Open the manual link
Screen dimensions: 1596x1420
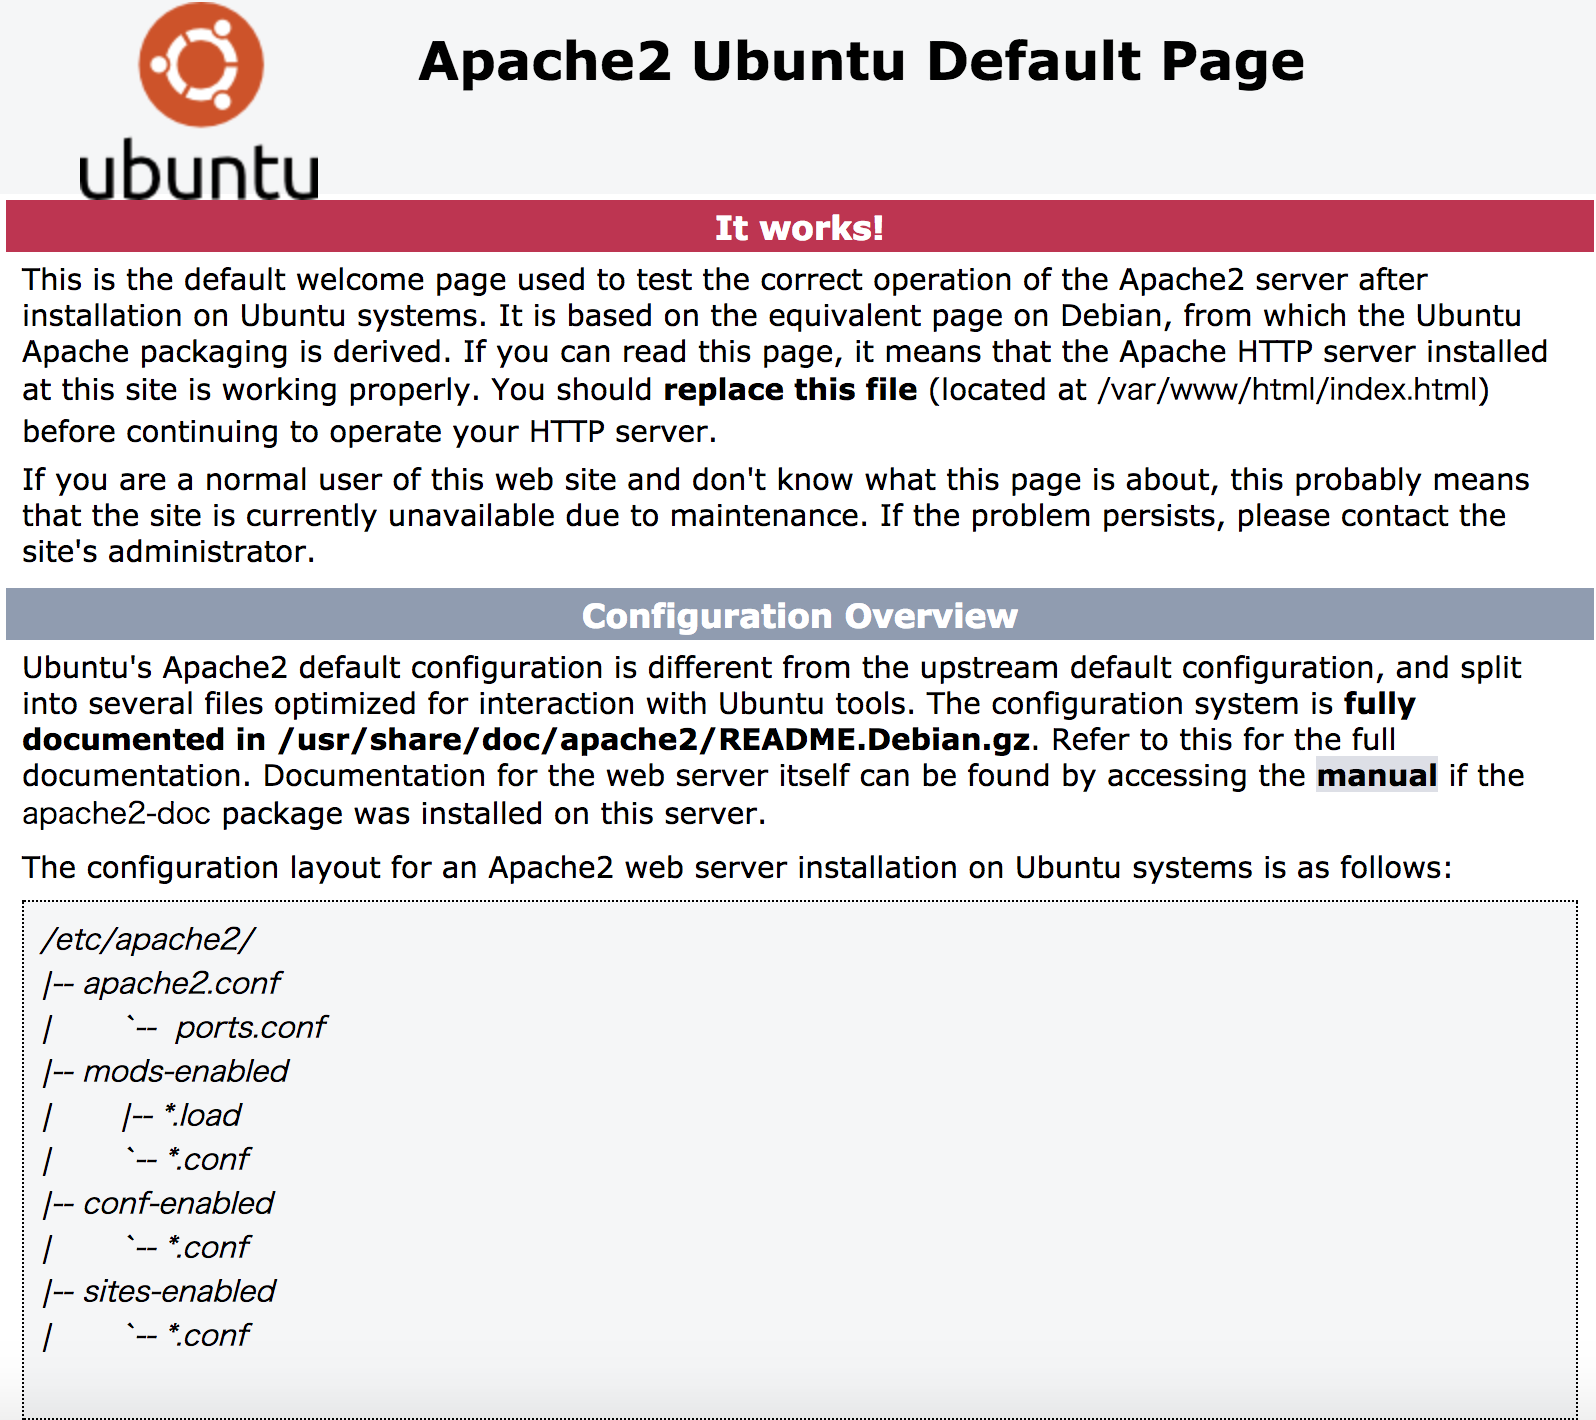[x=1376, y=775]
